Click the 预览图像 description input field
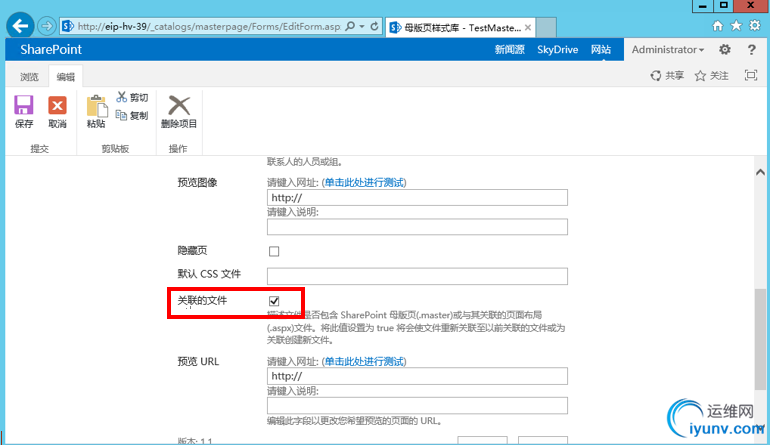 tap(417, 227)
